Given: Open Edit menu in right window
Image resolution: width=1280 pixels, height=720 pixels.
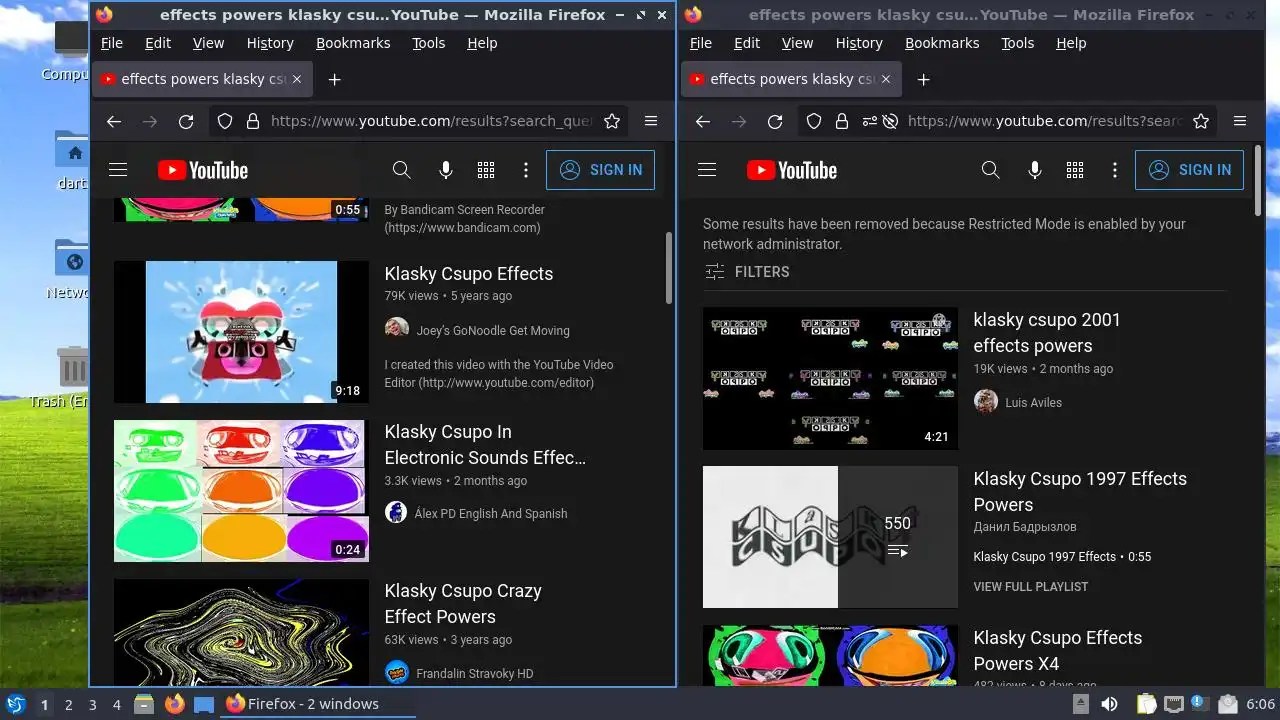Looking at the screenshot, I should tap(747, 43).
